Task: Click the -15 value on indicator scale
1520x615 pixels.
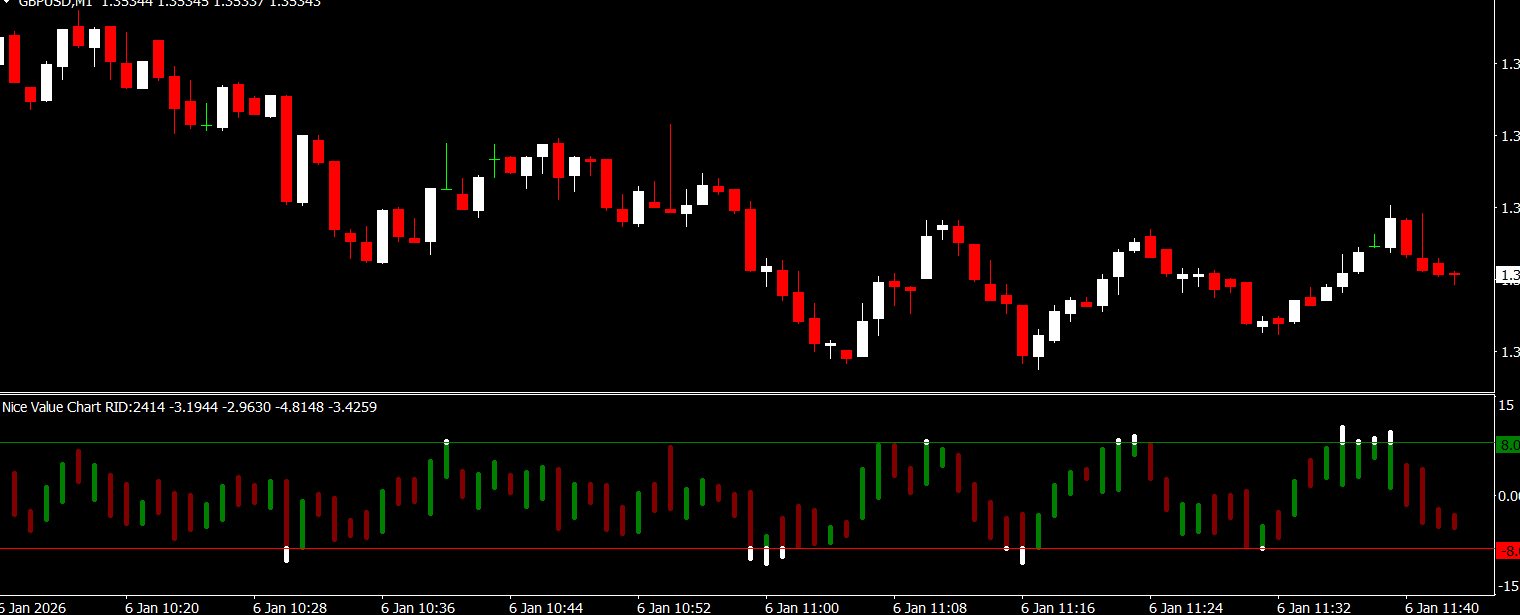Action: [x=1506, y=587]
